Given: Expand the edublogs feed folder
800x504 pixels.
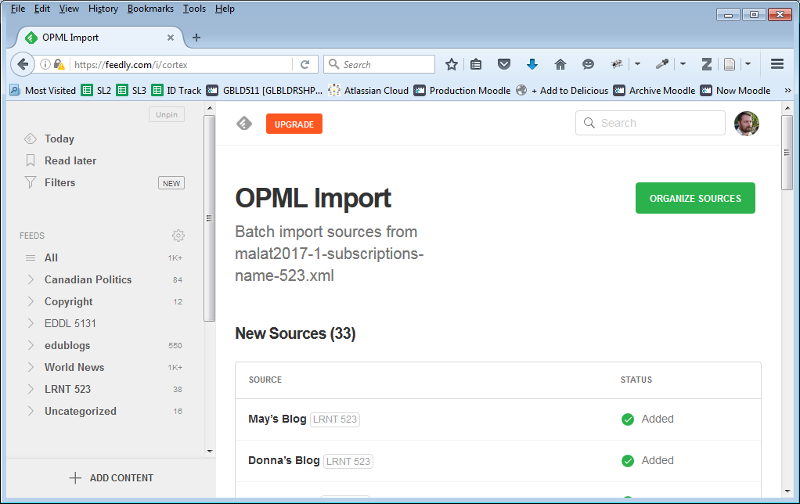Looking at the screenshot, I should coord(31,345).
